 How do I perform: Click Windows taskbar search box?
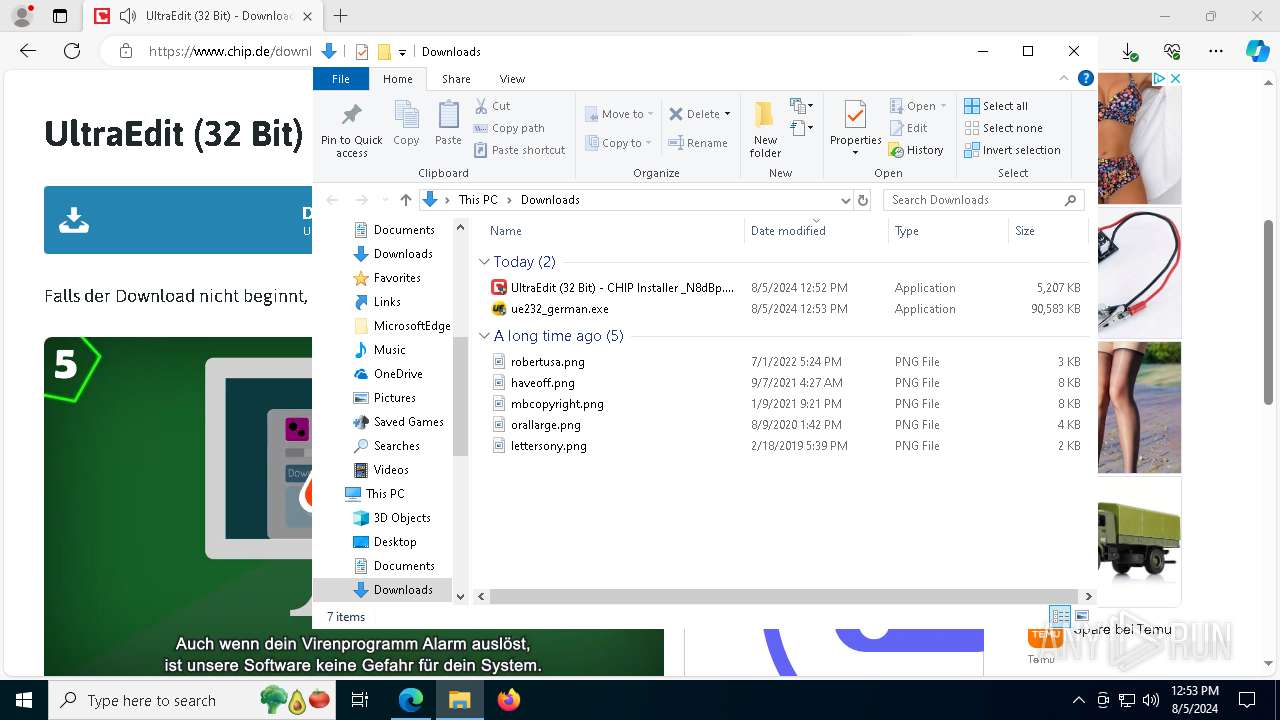point(192,700)
